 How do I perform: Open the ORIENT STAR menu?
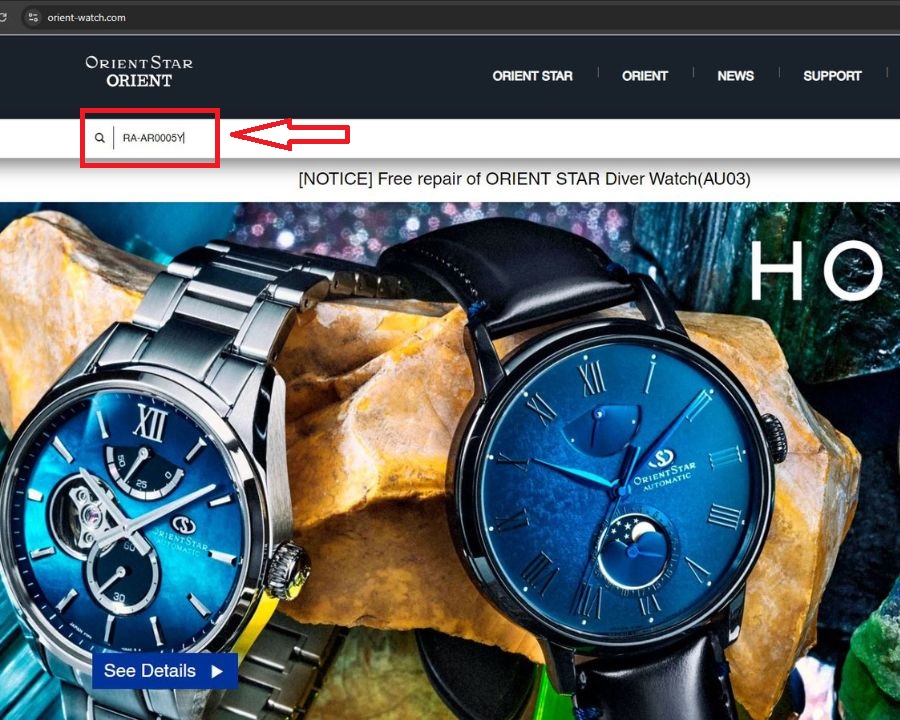coord(532,76)
